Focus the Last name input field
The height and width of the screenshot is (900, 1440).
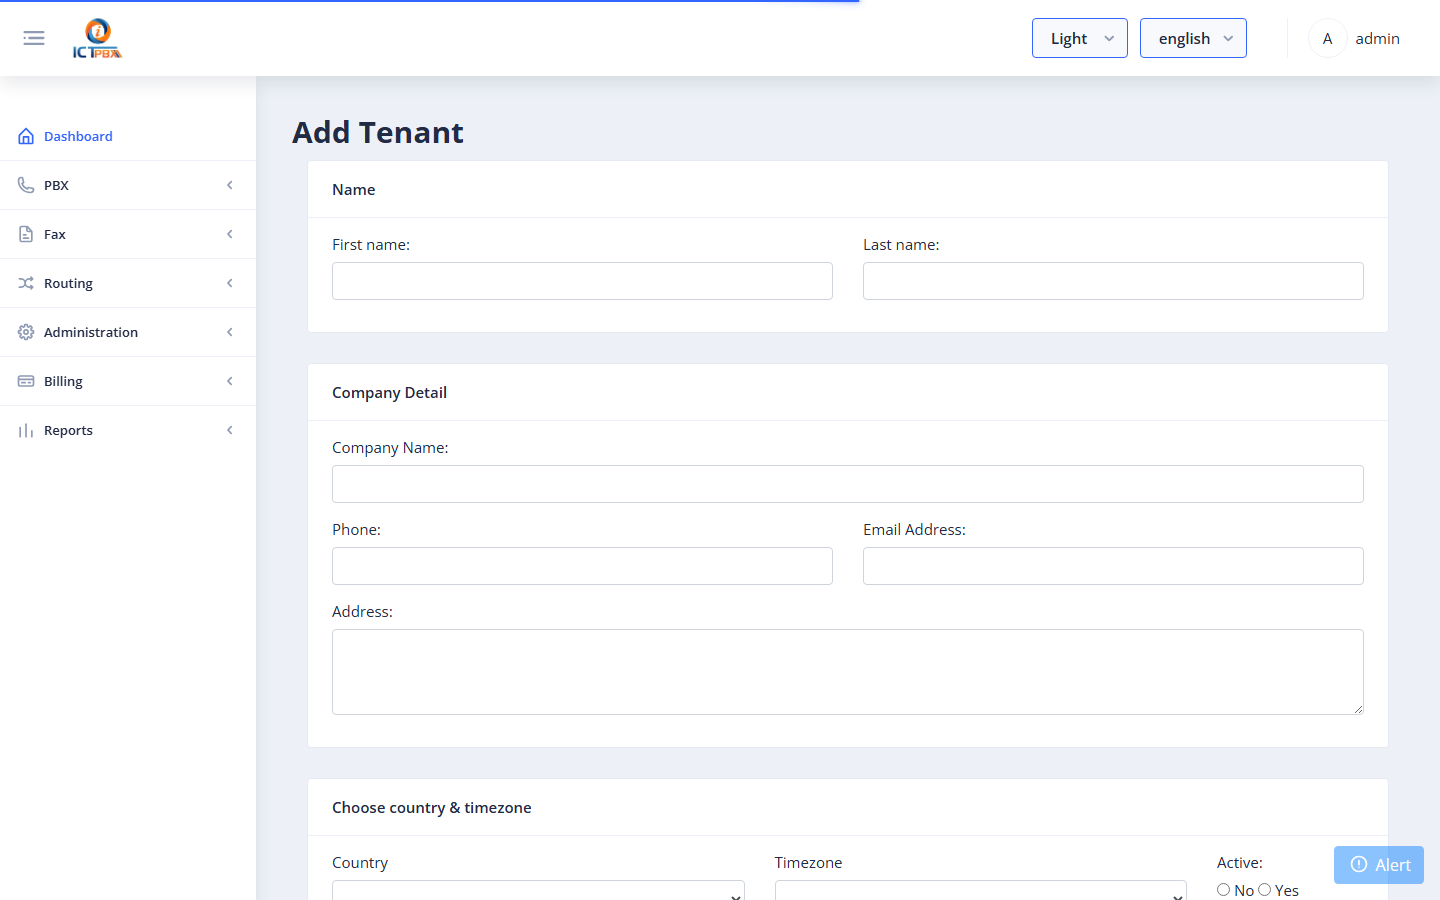(x=1113, y=281)
